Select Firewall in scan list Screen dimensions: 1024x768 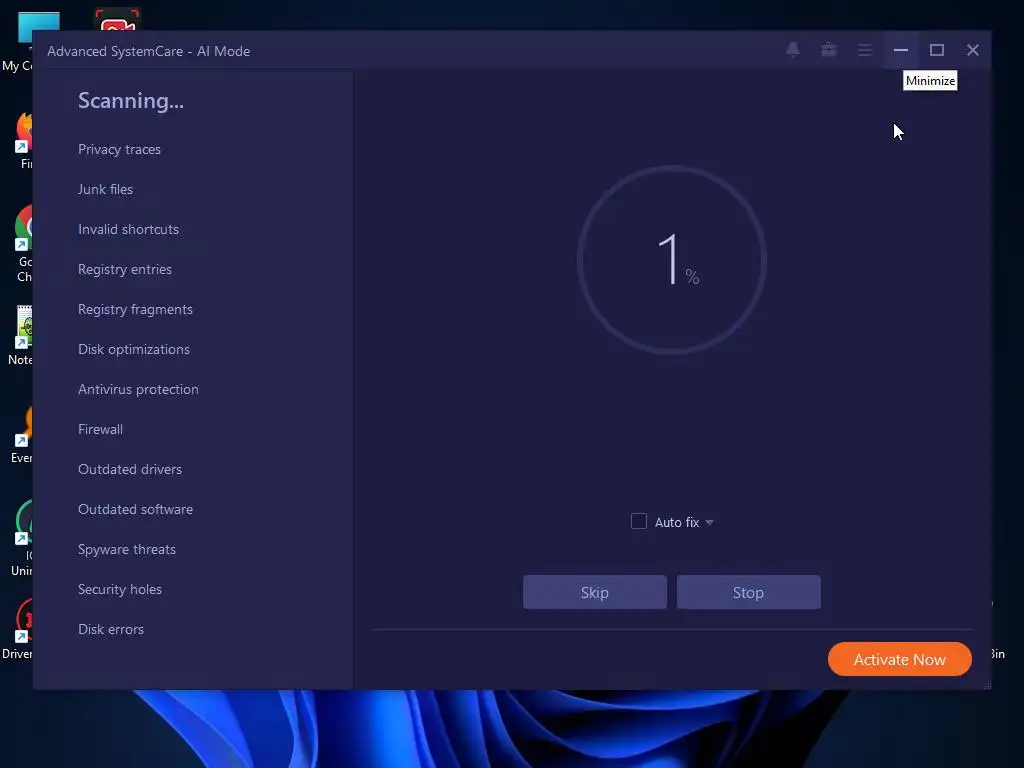coord(101,429)
